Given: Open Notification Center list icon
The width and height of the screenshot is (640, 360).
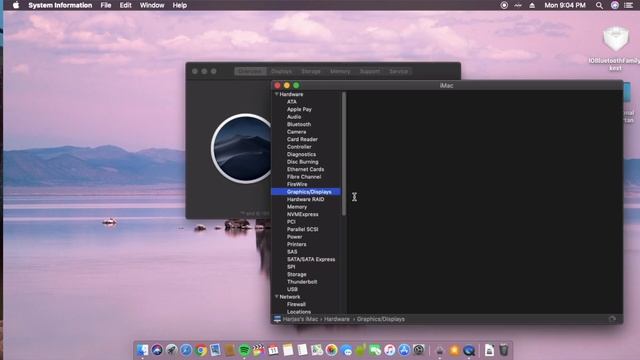Looking at the screenshot, I should (x=629, y=5).
